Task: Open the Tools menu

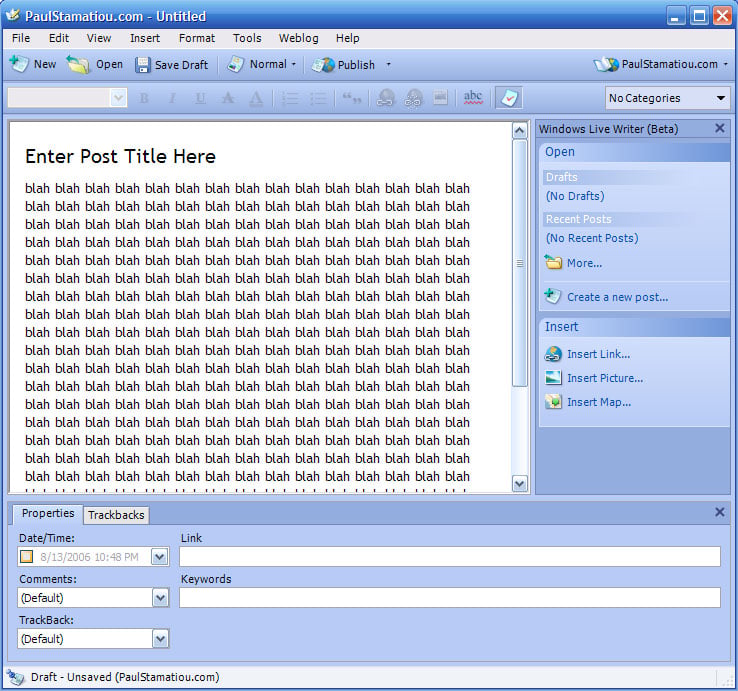Action: pos(247,38)
